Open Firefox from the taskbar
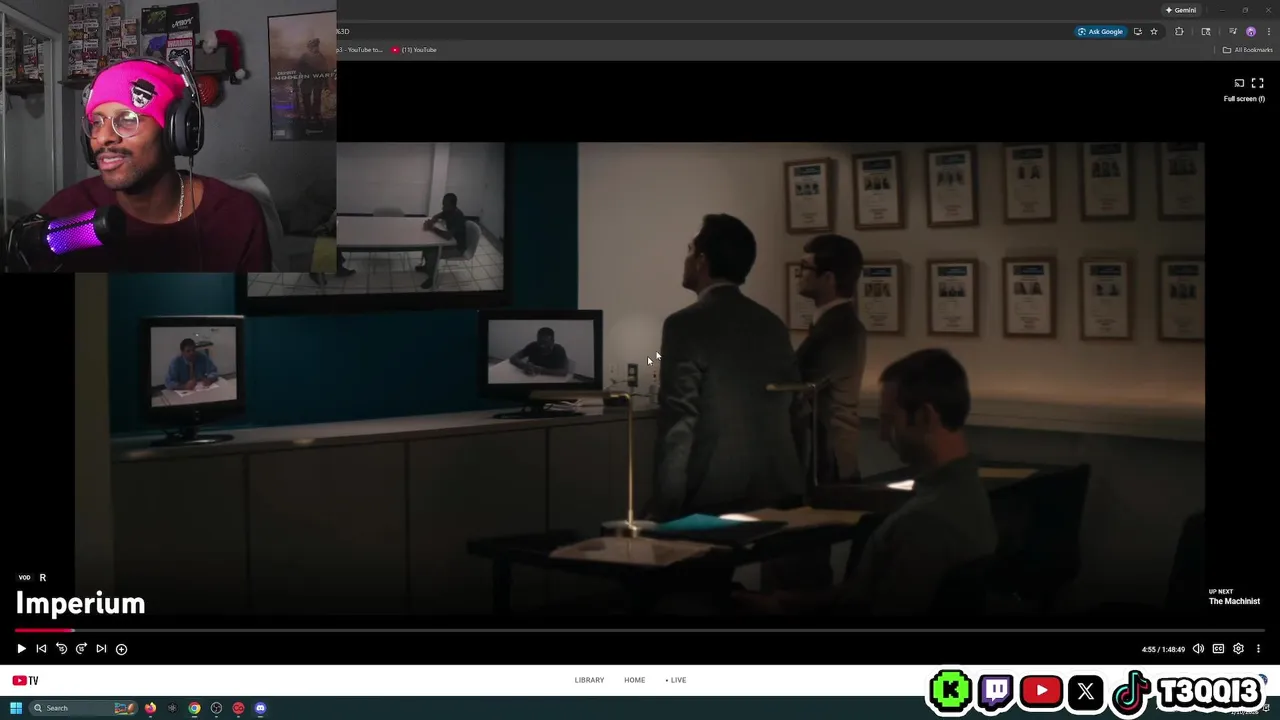The image size is (1280, 720). pyautogui.click(x=150, y=708)
